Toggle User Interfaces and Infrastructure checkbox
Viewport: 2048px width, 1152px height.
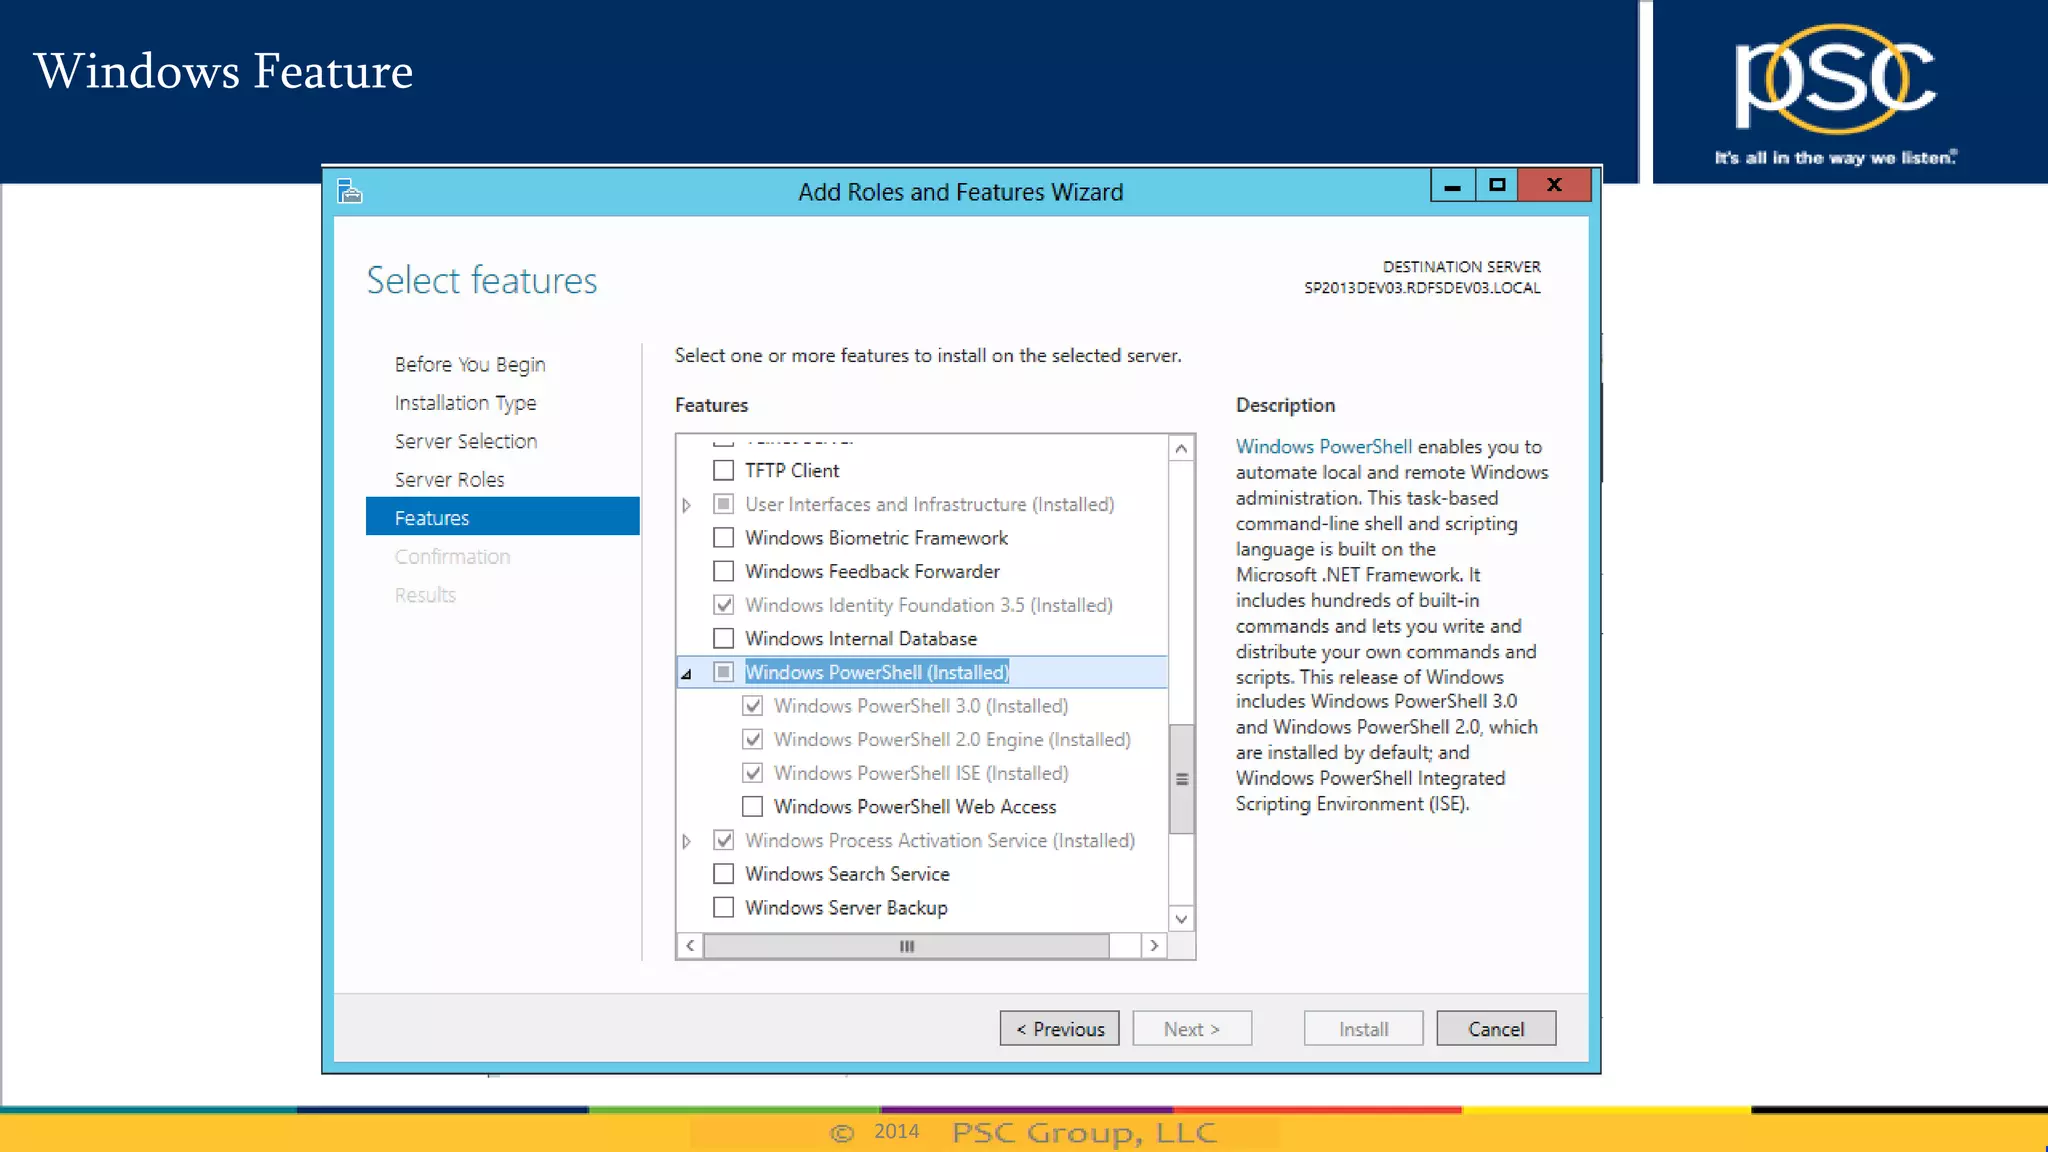[724, 504]
